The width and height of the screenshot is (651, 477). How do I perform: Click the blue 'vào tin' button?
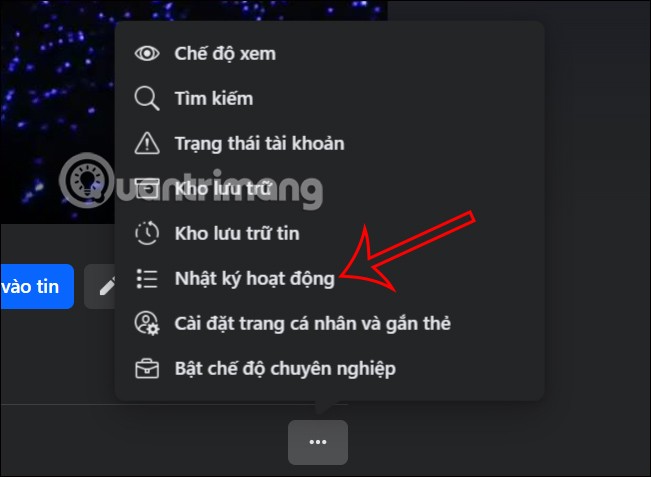pyautogui.click(x=37, y=286)
